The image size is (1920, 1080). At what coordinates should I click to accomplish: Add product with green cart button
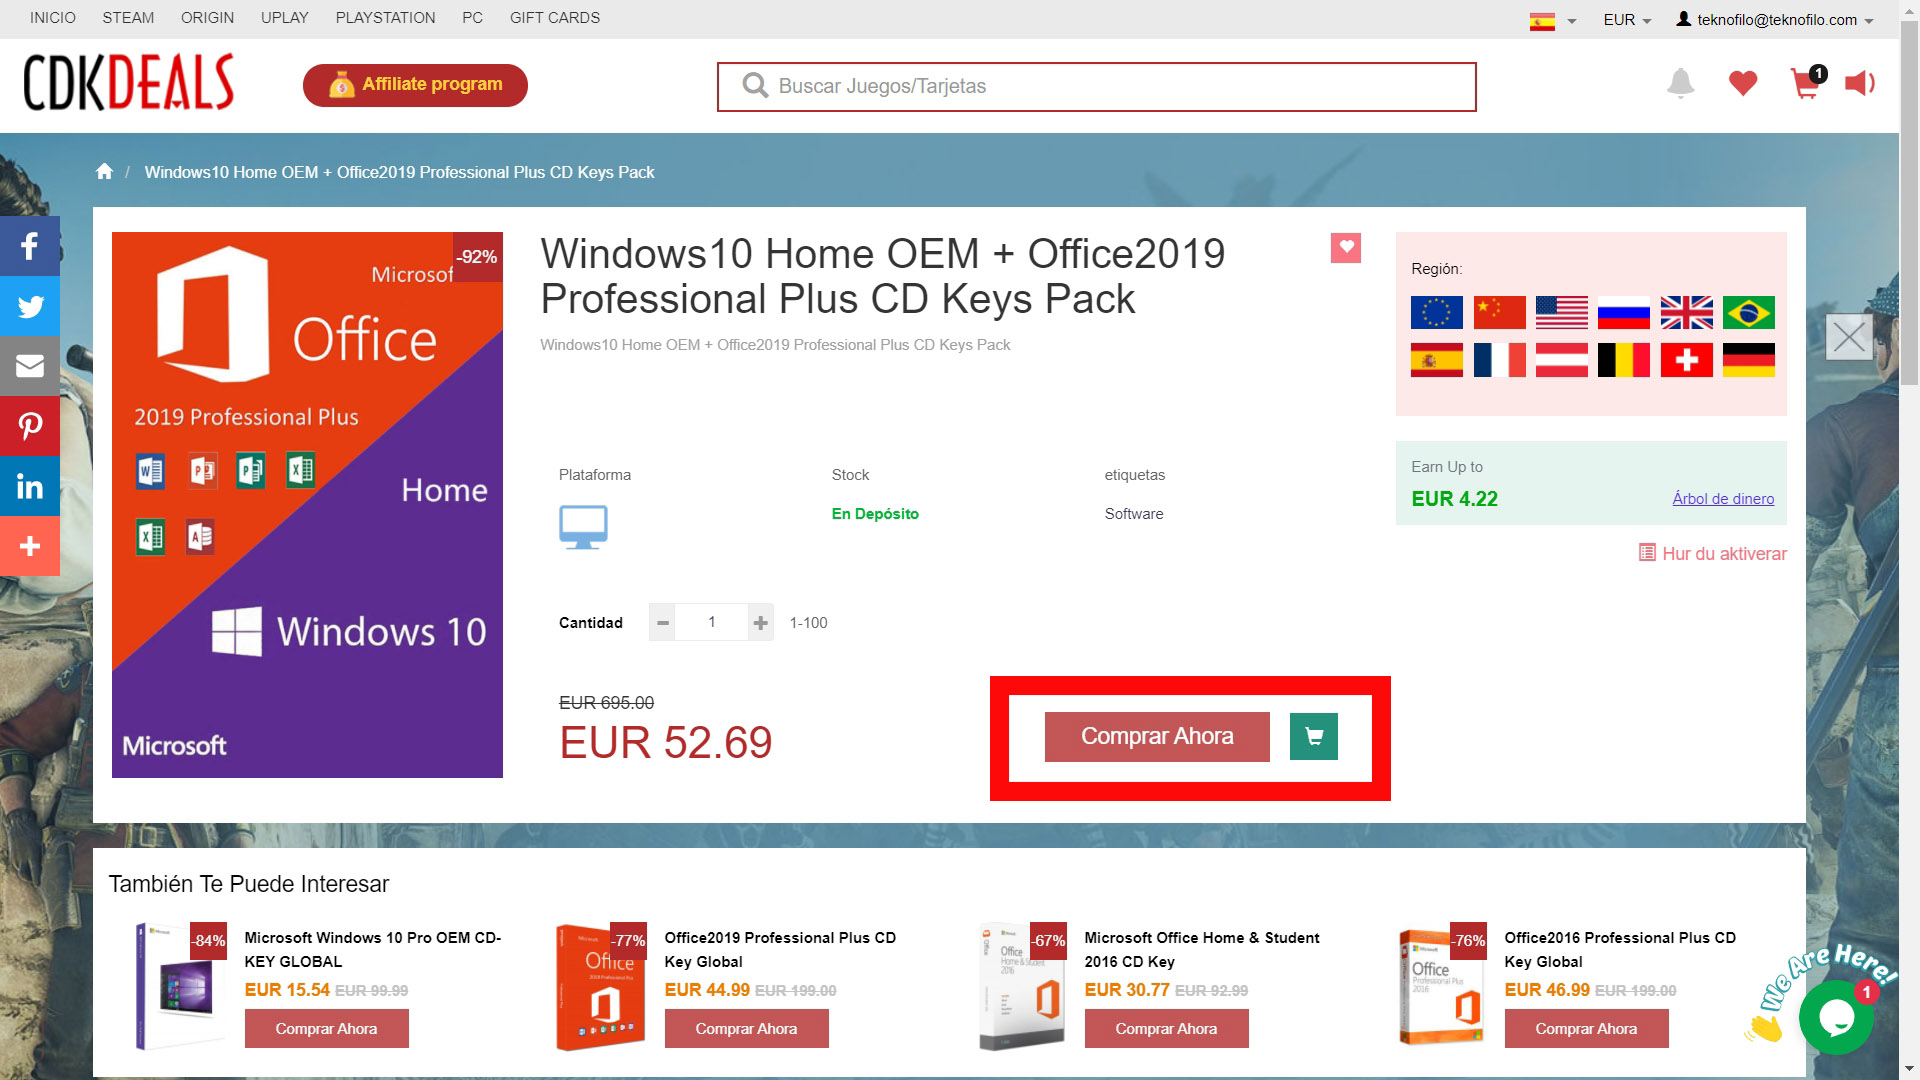click(1314, 737)
